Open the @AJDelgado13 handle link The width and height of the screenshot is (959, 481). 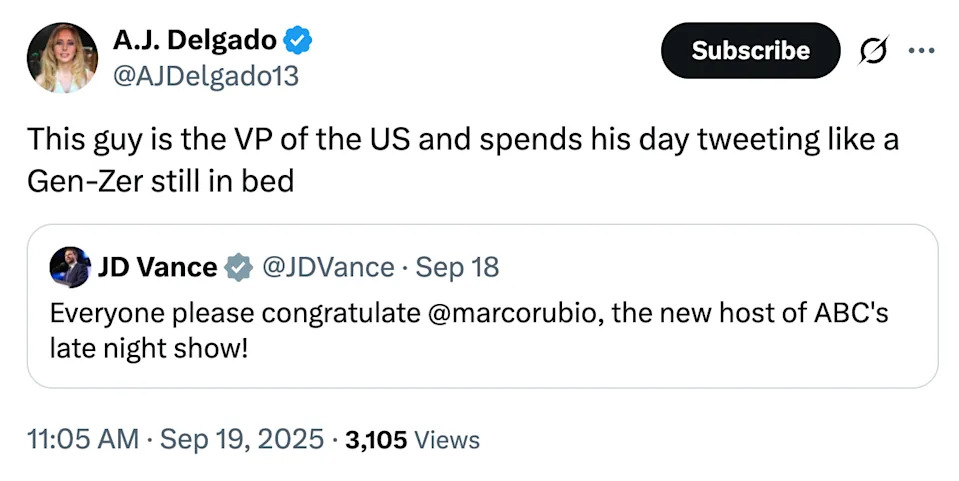click(205, 76)
